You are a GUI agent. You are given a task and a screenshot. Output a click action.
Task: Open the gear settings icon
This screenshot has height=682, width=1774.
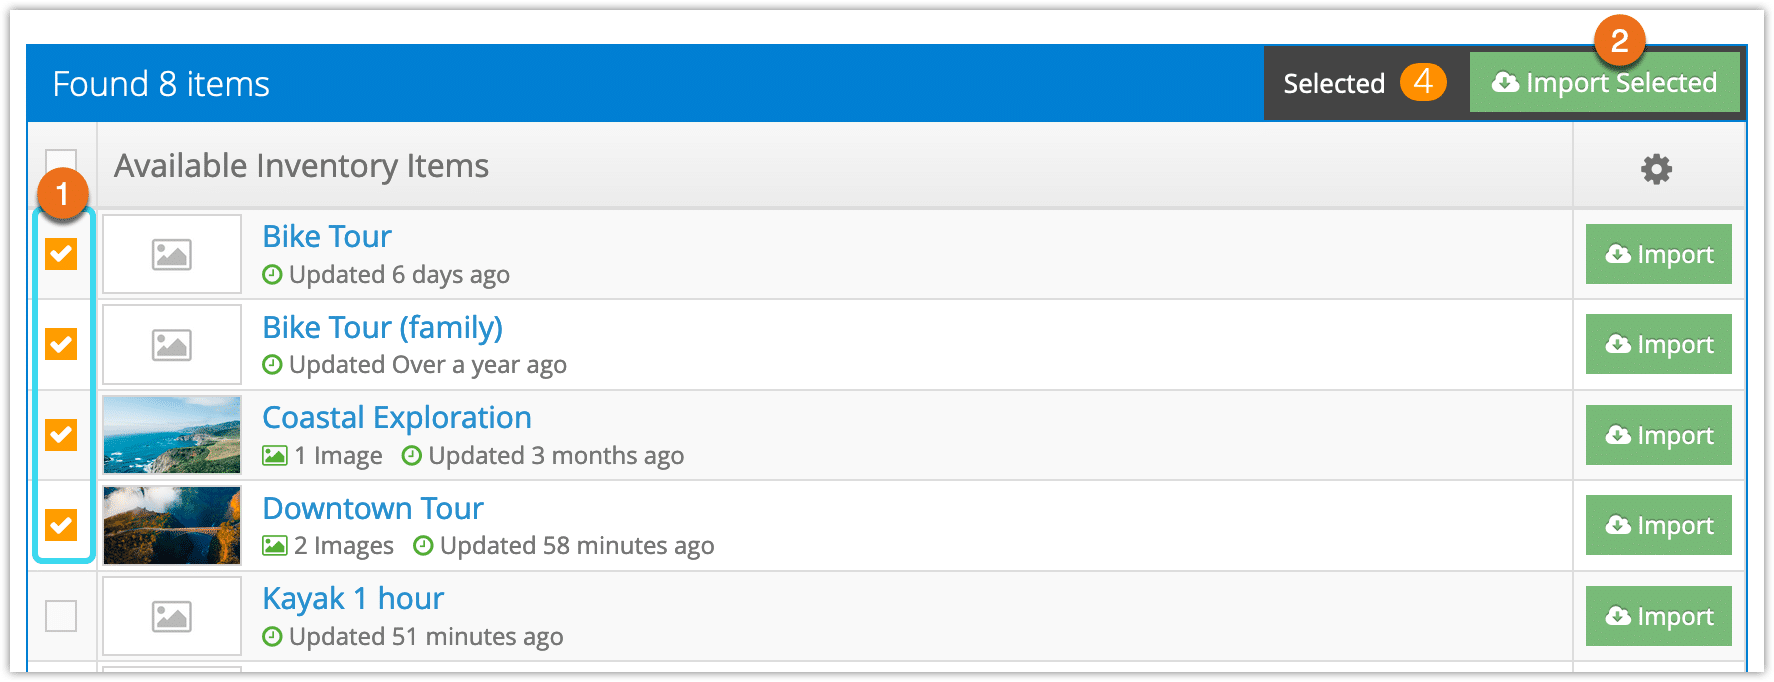click(1656, 168)
